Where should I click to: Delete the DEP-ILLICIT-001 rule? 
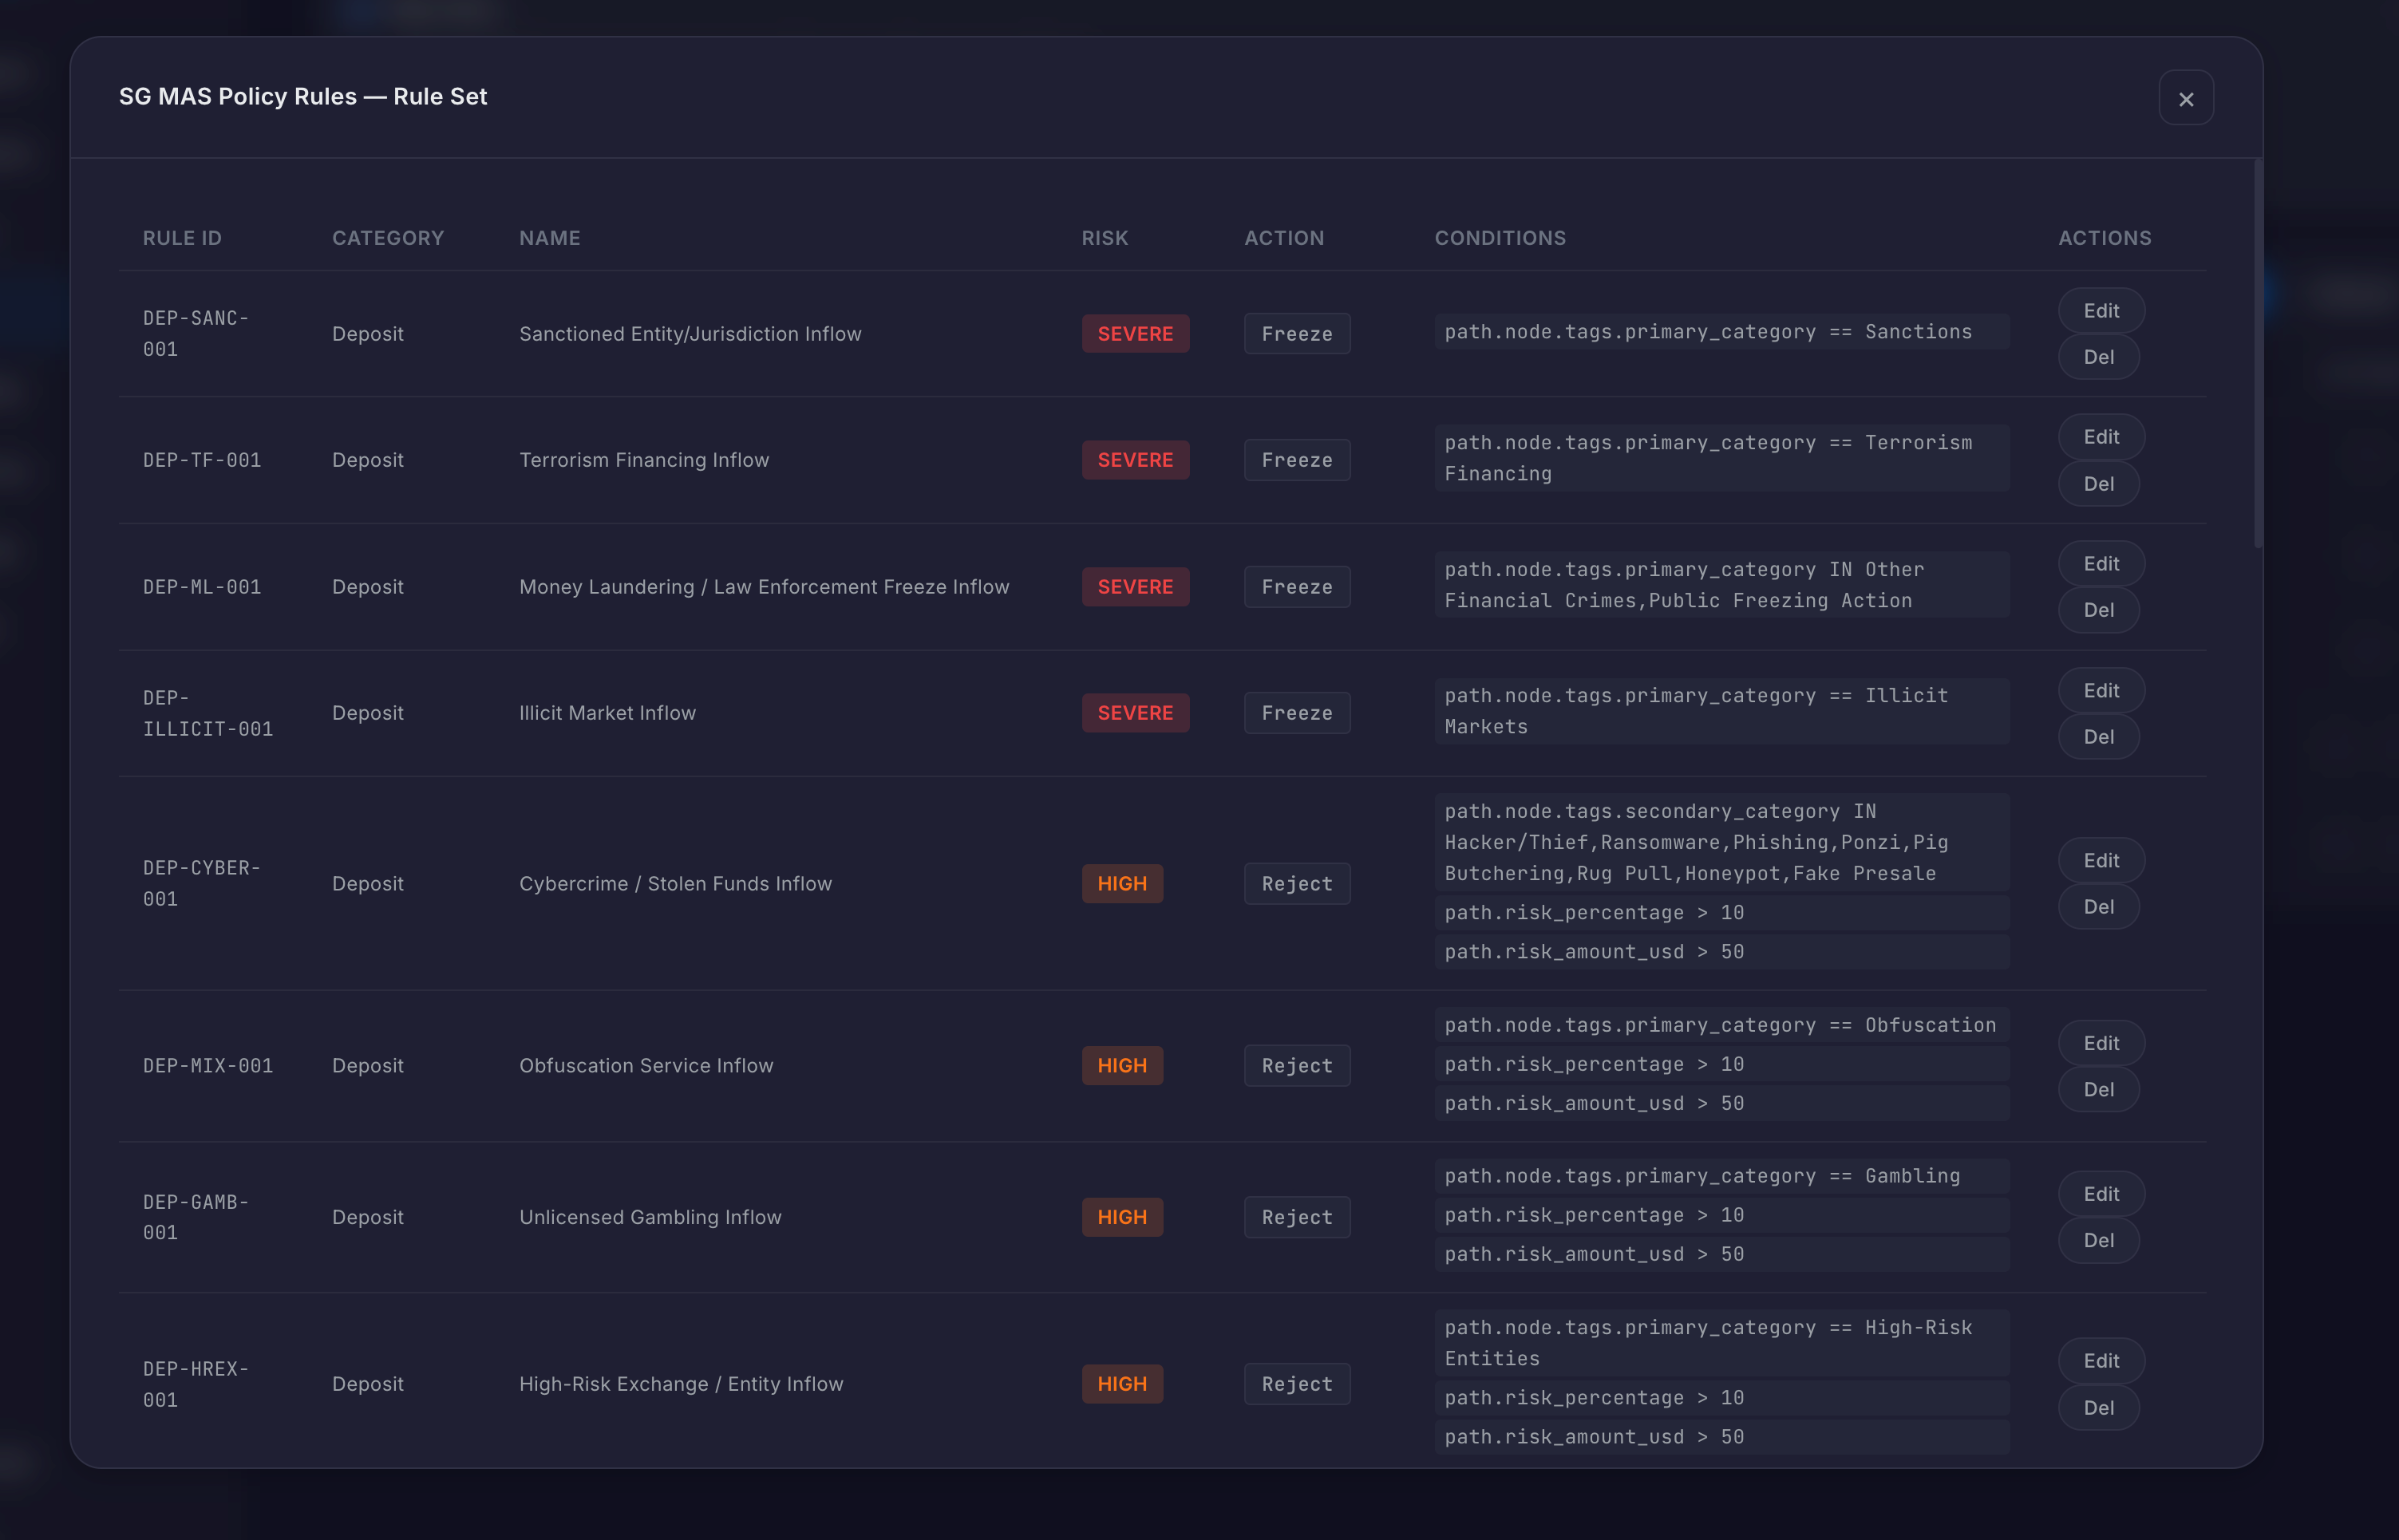(2098, 737)
